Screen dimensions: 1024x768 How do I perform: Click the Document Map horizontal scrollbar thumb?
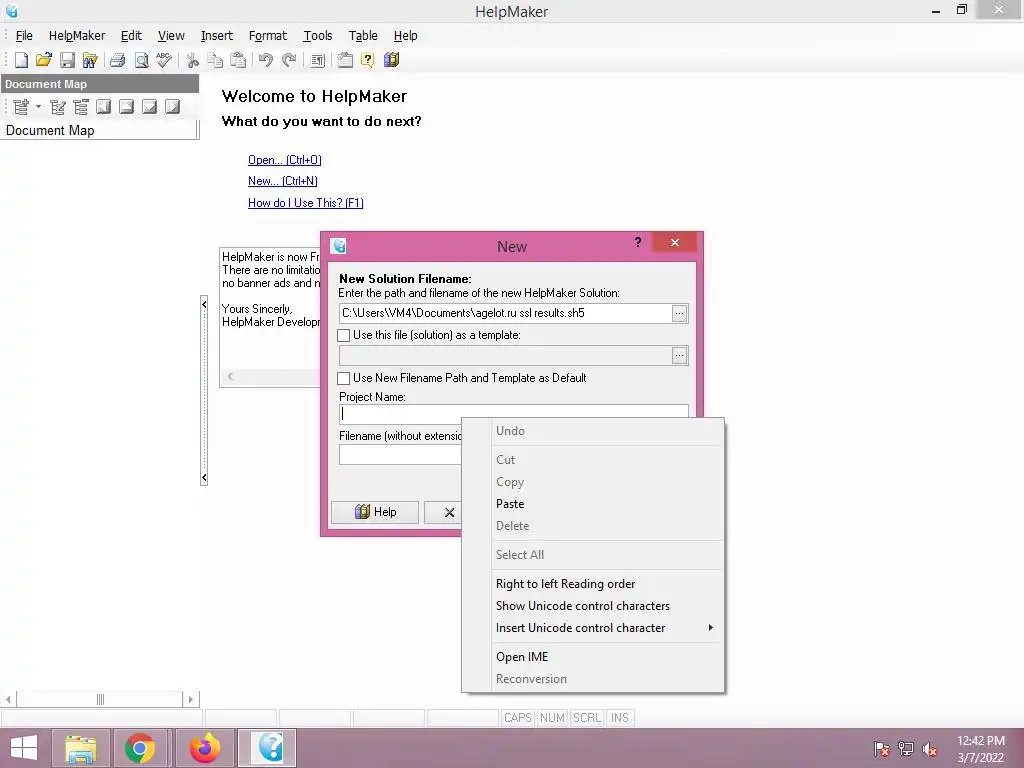100,699
